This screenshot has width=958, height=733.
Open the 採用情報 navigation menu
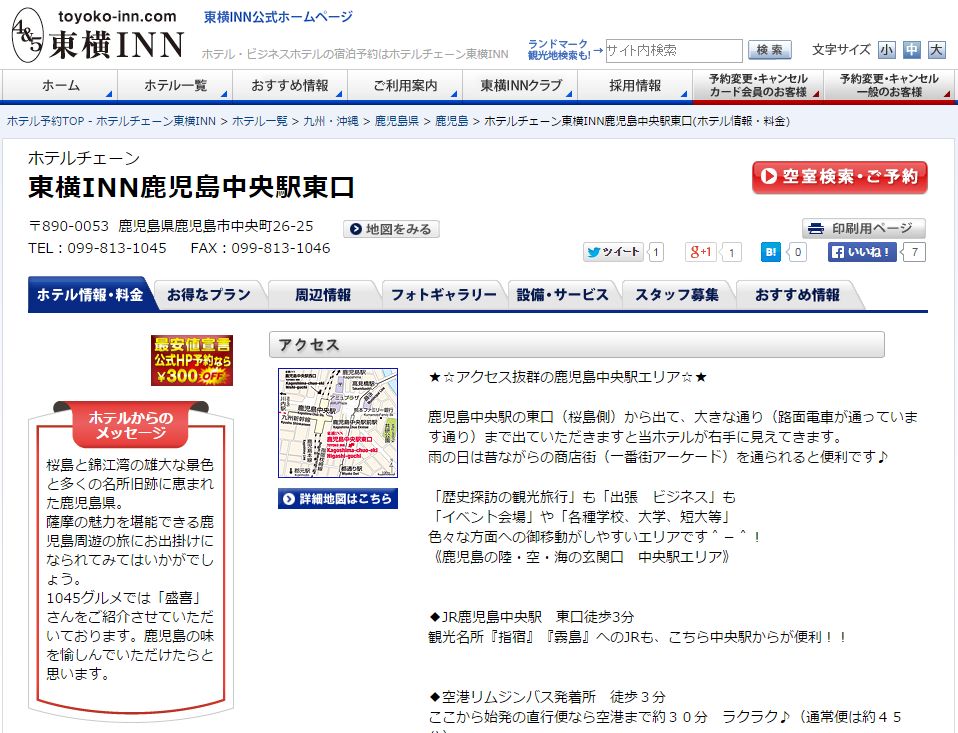tap(635, 86)
